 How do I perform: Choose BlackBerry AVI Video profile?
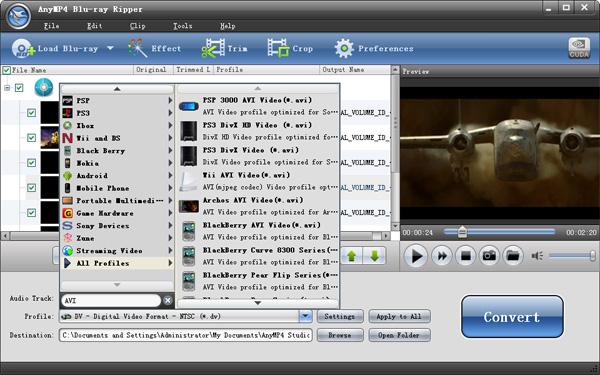click(258, 231)
